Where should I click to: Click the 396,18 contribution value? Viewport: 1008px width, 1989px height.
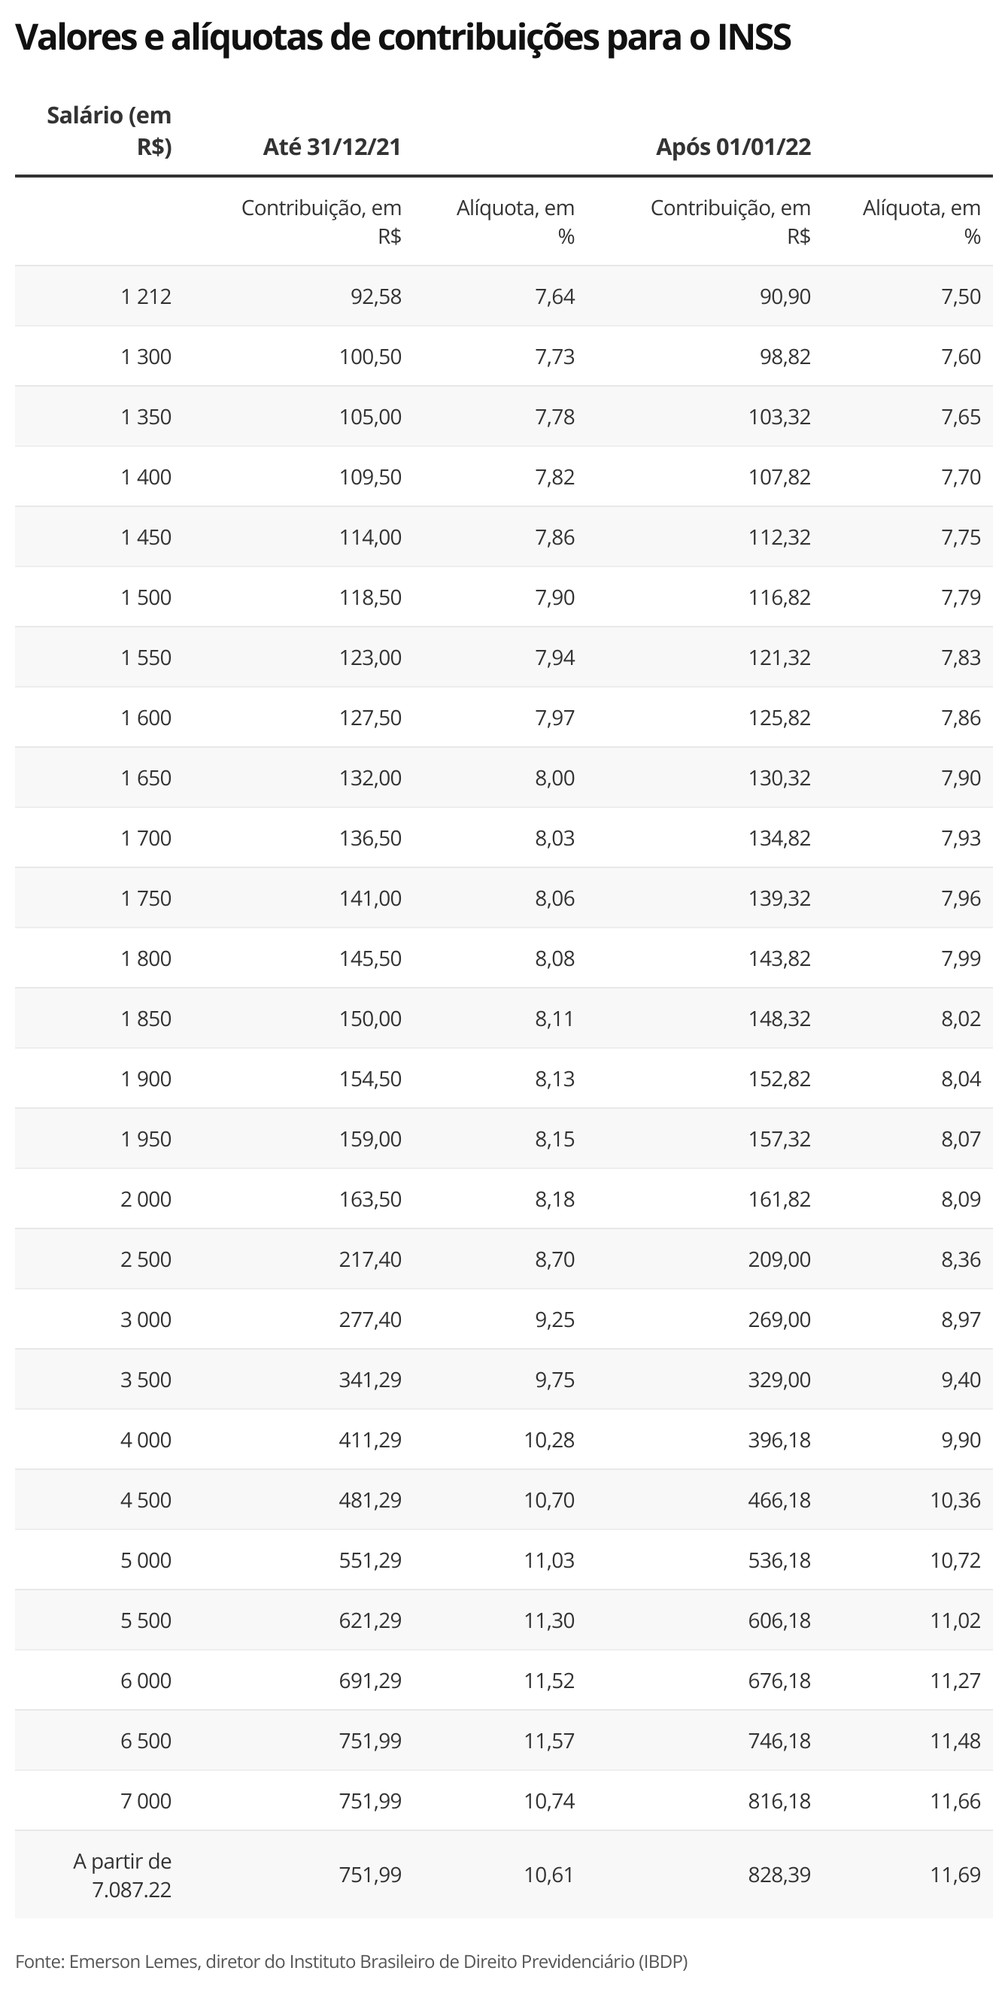779,1440
